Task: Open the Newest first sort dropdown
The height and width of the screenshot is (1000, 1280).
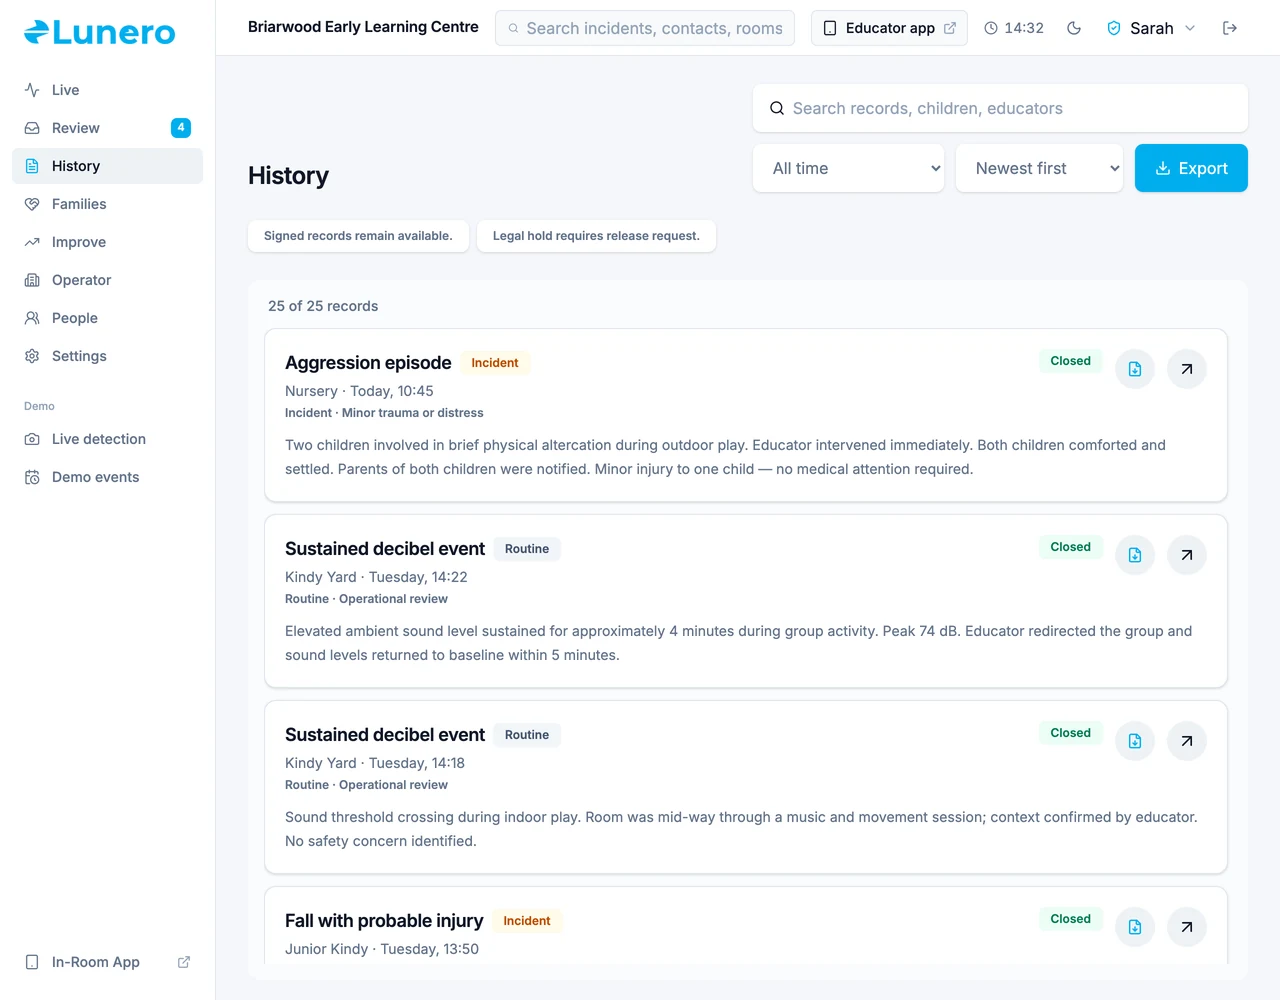Action: tap(1039, 168)
